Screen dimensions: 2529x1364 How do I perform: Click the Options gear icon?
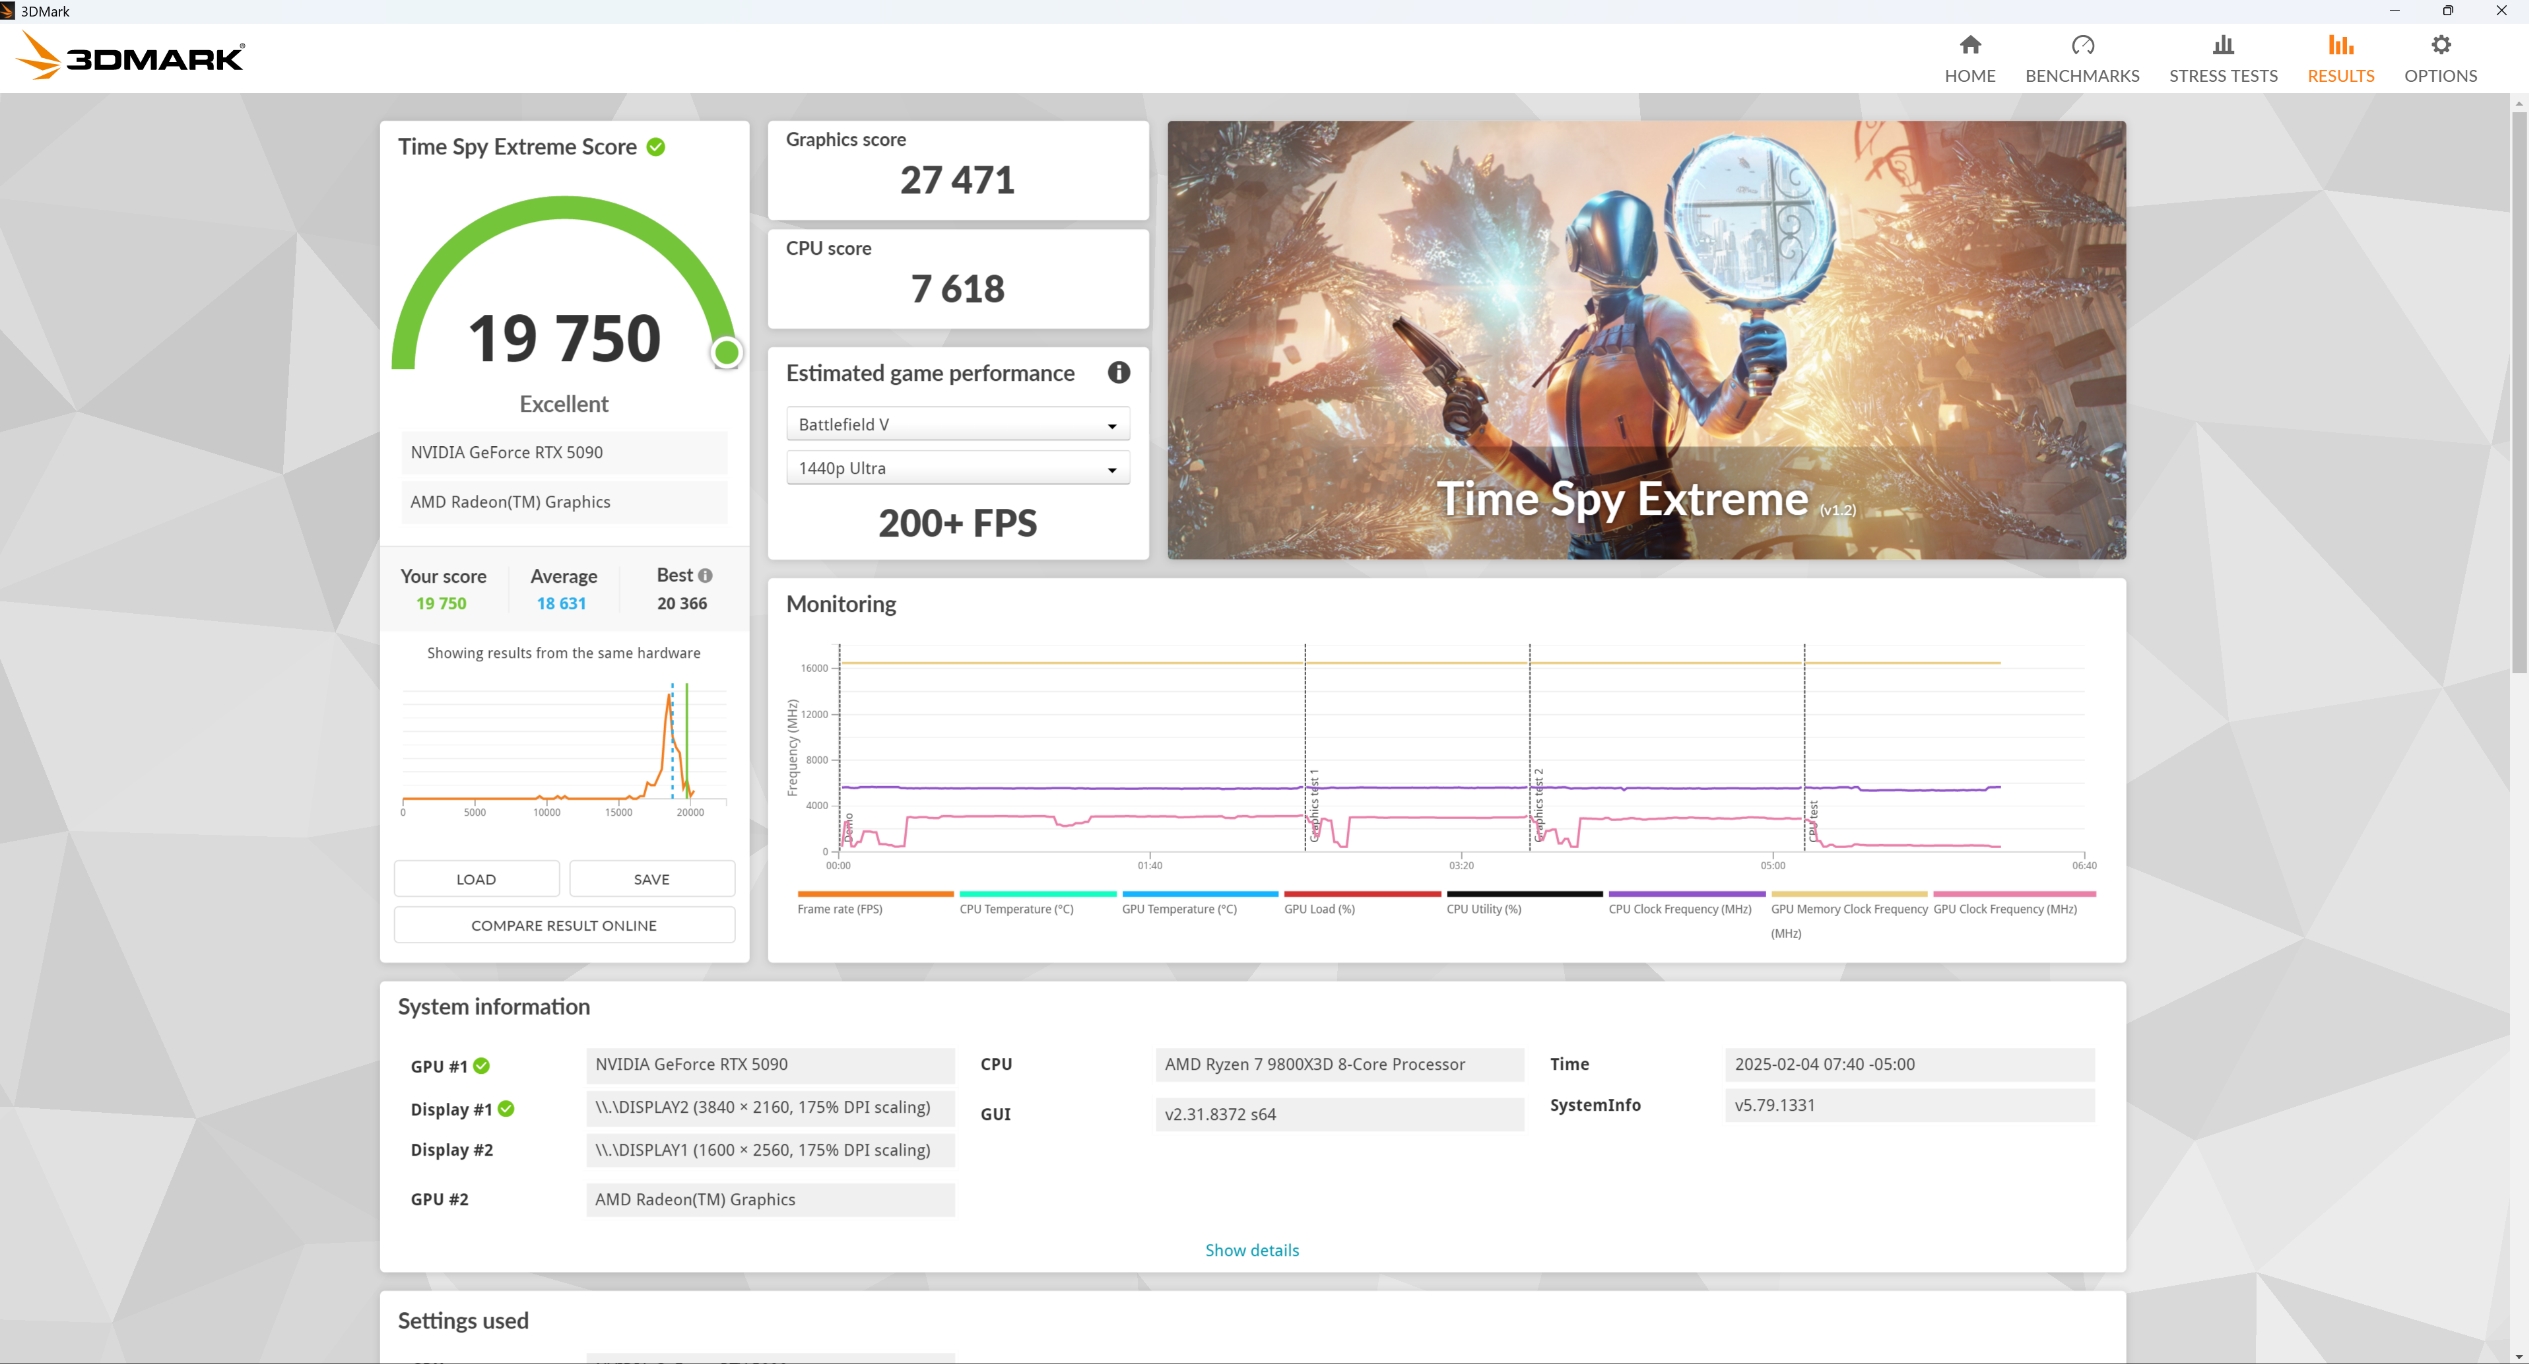(x=2441, y=45)
